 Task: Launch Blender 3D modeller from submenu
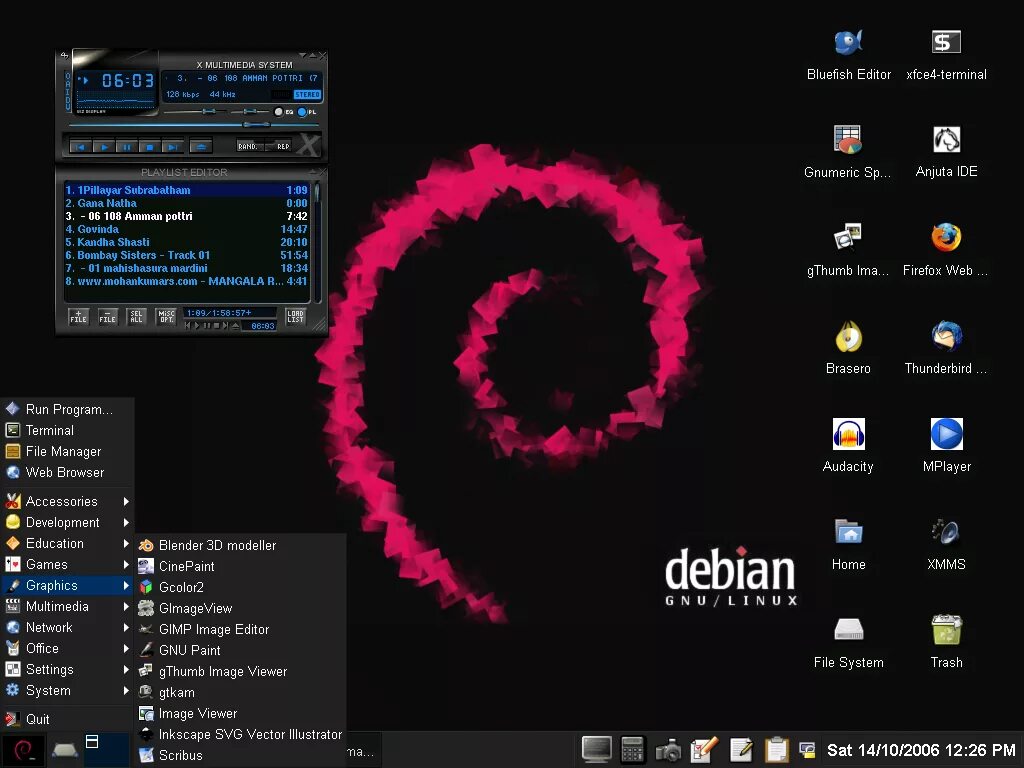(x=240, y=545)
